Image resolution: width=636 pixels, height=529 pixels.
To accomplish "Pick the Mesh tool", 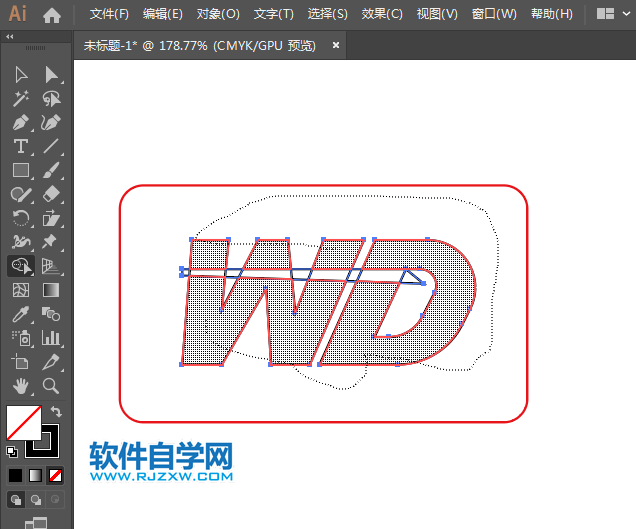I will (21, 290).
